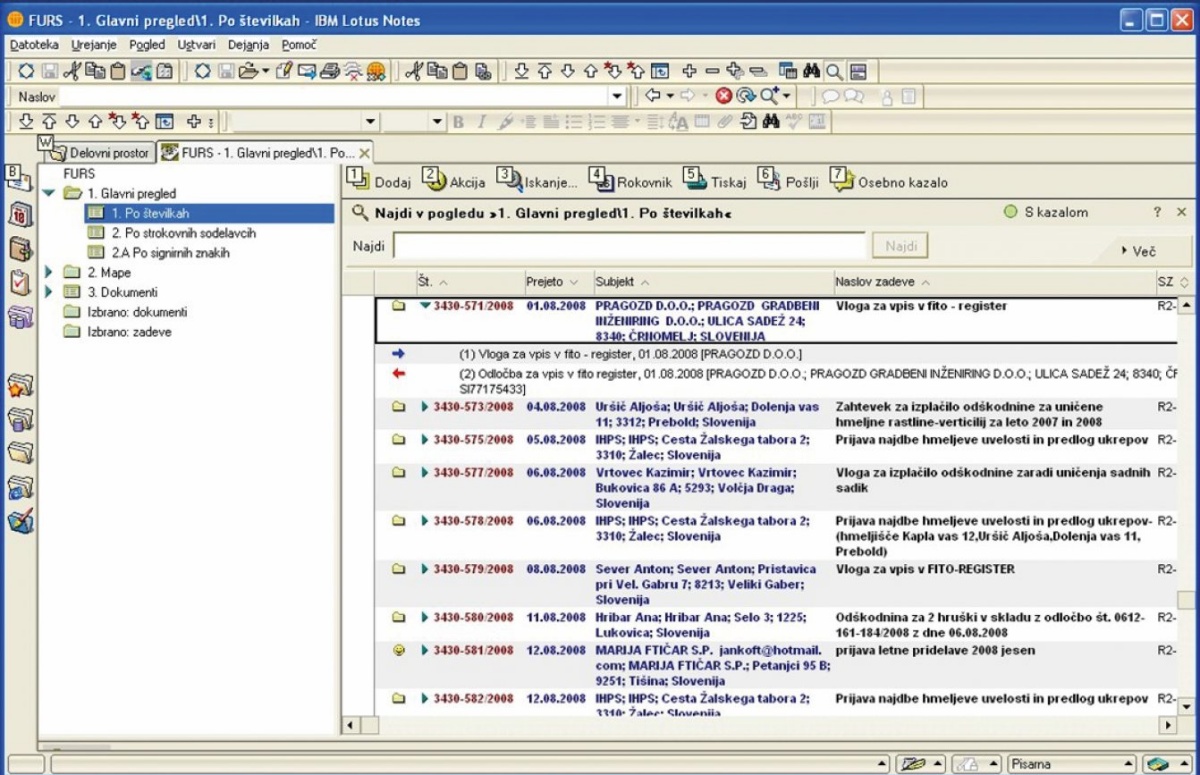Click the address book icon in left bar

21,250
